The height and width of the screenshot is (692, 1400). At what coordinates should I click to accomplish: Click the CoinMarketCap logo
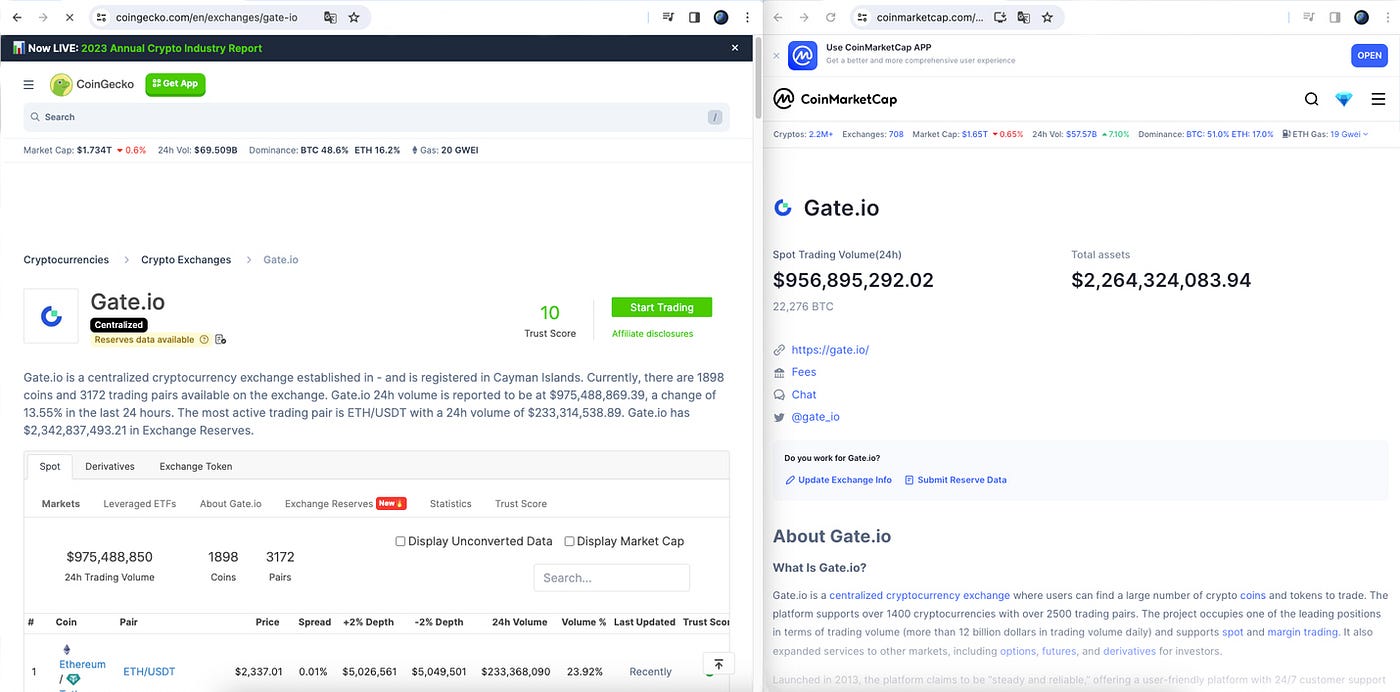(x=835, y=99)
